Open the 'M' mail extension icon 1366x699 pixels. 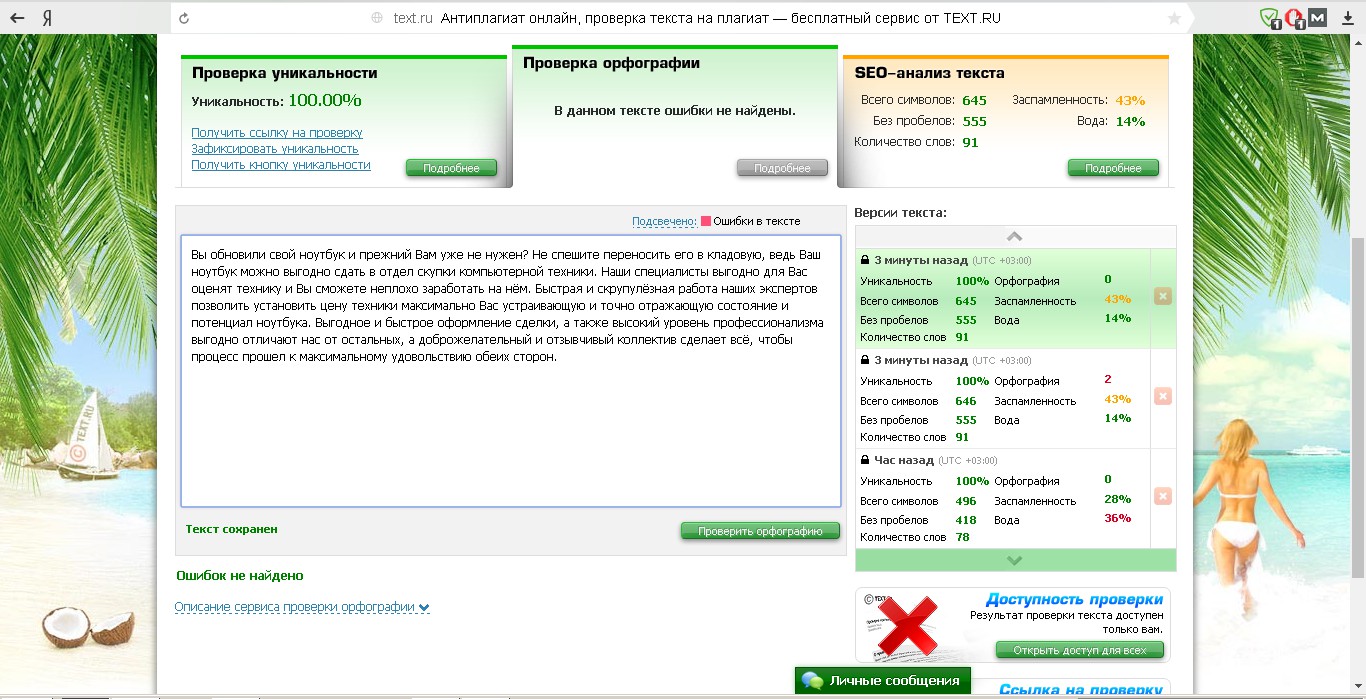(x=1318, y=18)
